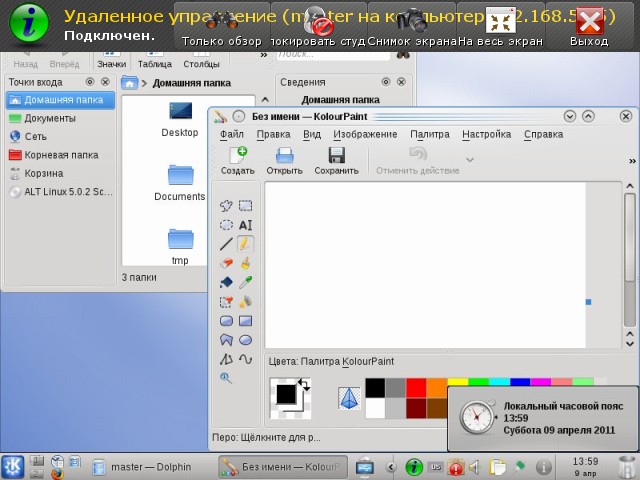Open Документы in Dolphin places panel
The height and width of the screenshot is (480, 640).
point(60,118)
